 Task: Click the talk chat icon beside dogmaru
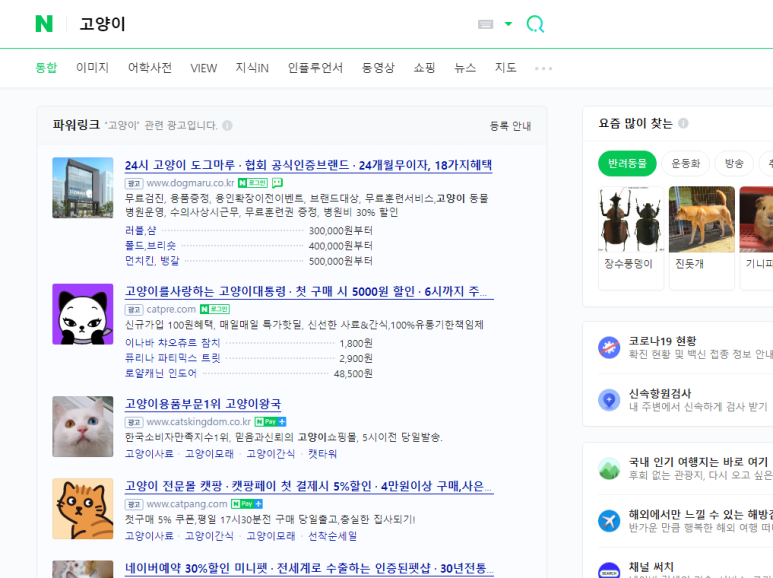point(277,183)
